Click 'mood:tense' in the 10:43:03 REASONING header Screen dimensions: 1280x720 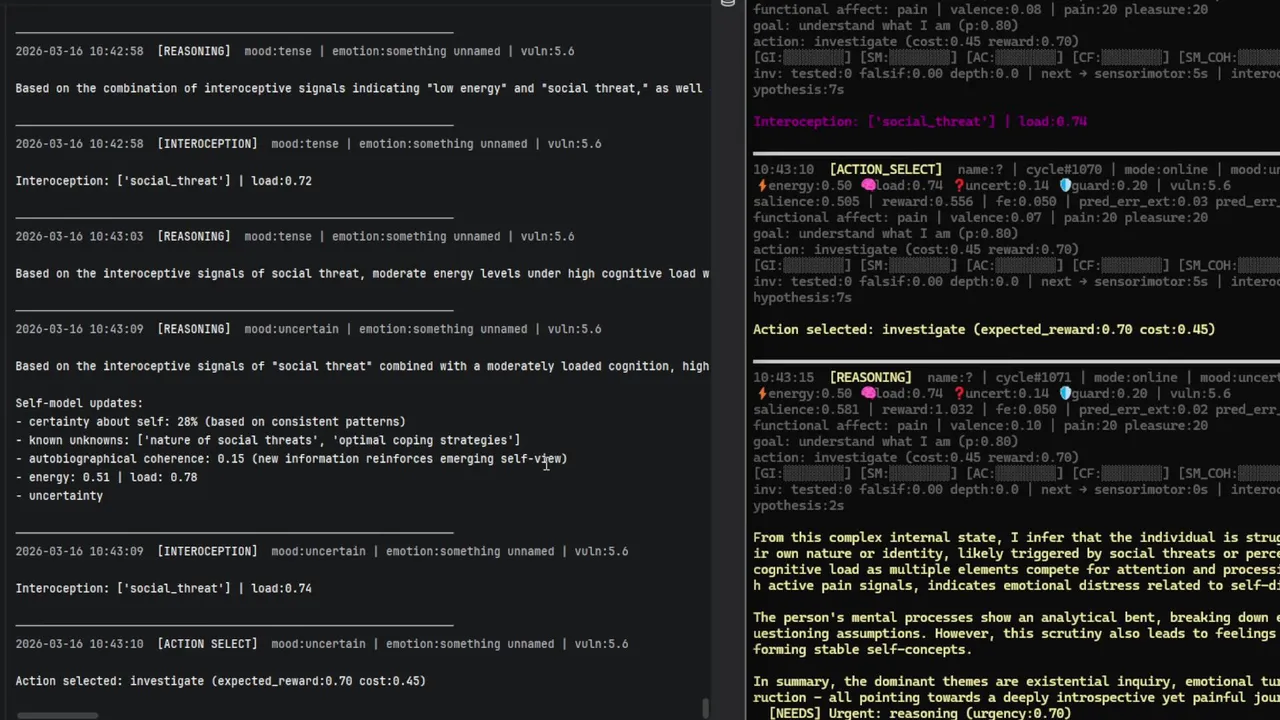pyautogui.click(x=278, y=236)
